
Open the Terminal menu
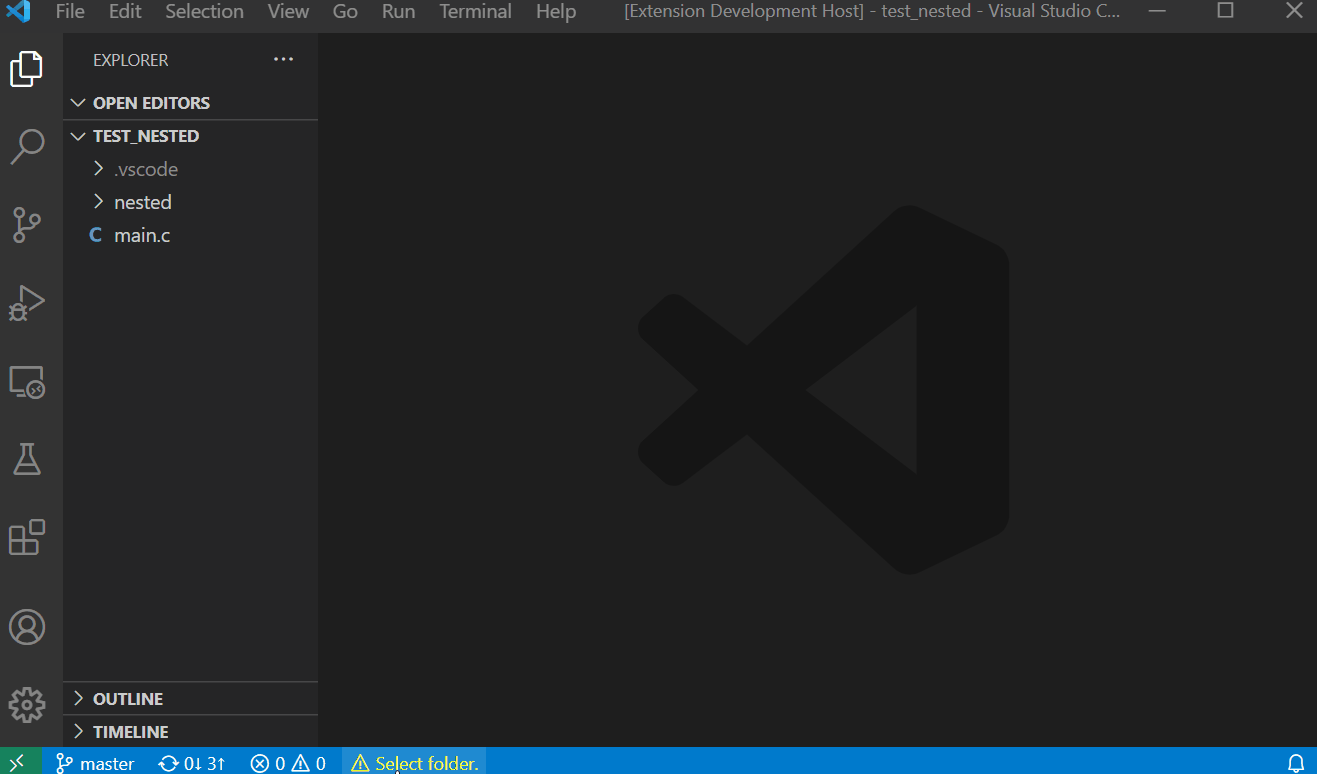coord(475,12)
